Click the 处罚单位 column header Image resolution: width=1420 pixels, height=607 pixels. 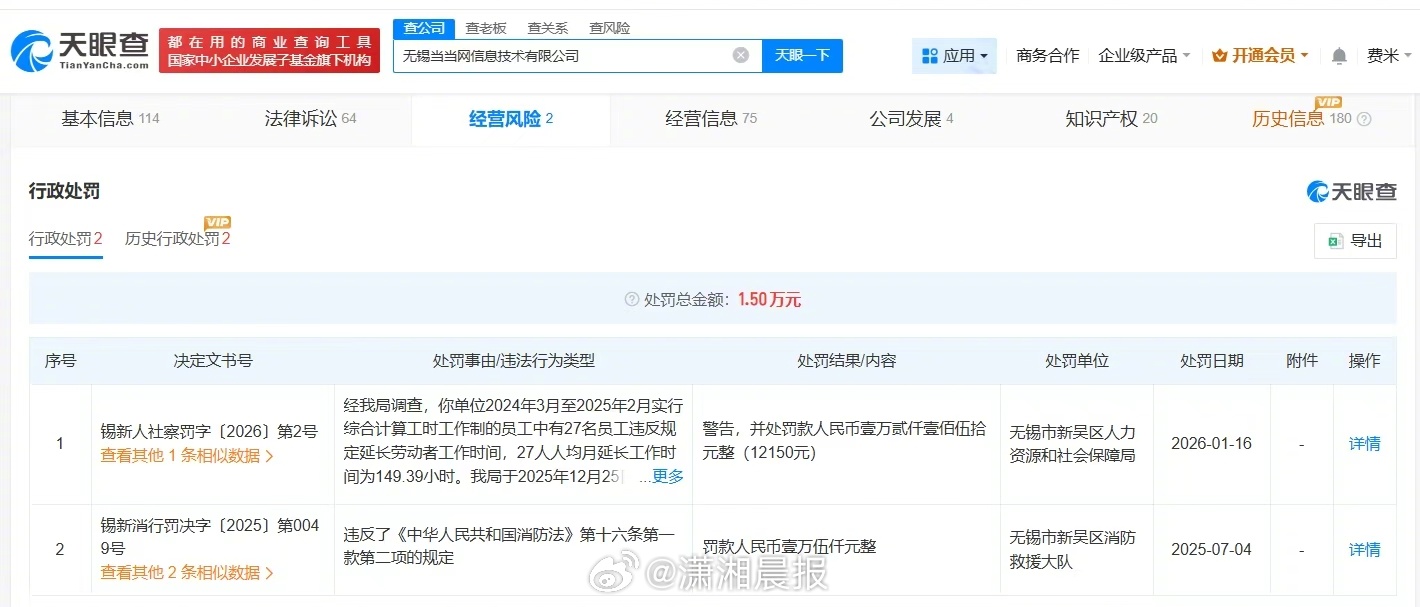pos(1077,361)
